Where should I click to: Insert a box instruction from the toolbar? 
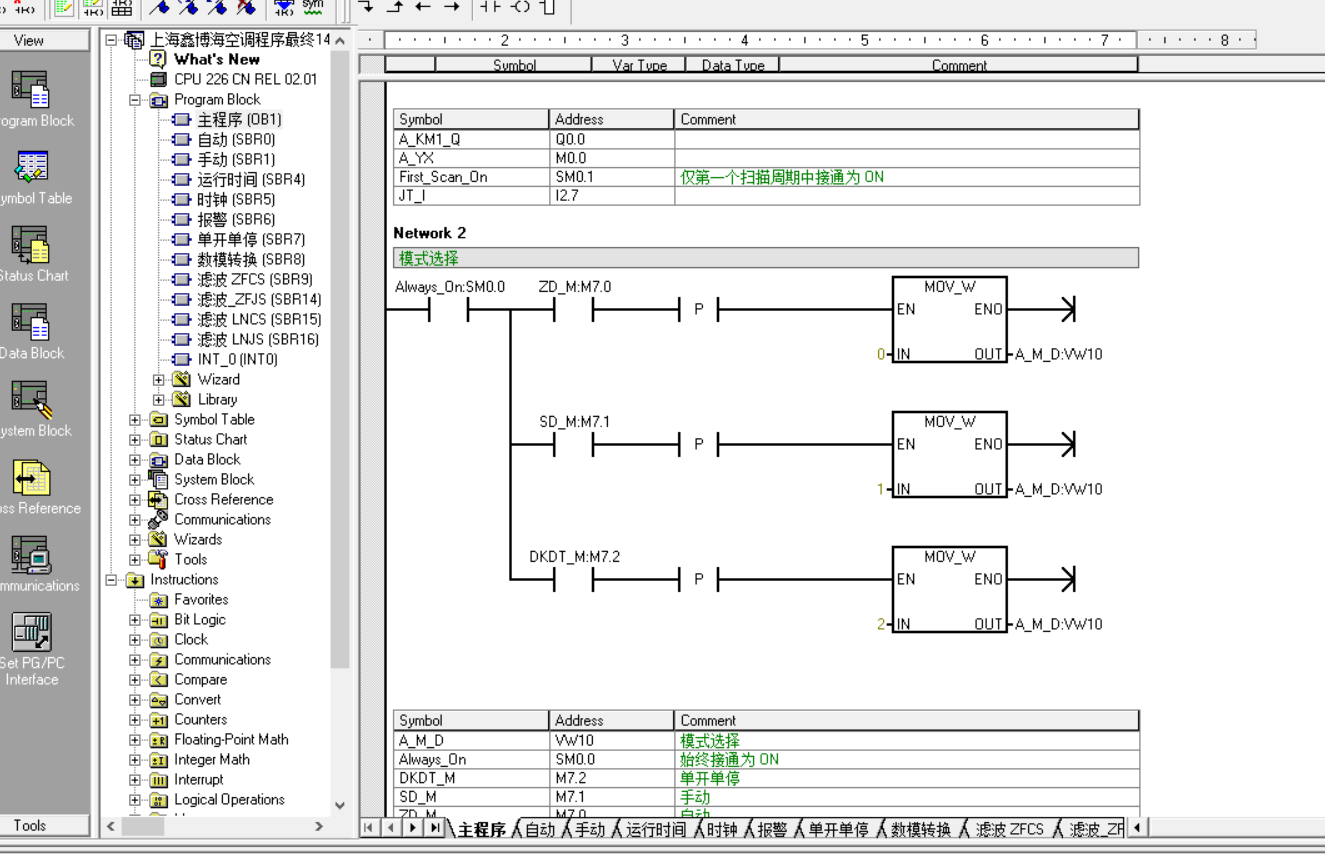pos(547,7)
